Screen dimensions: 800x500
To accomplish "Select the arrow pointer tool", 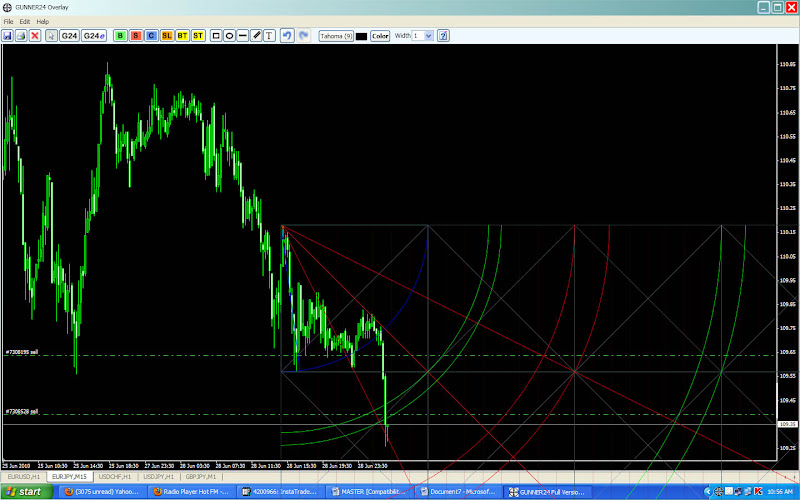I will (51, 36).
